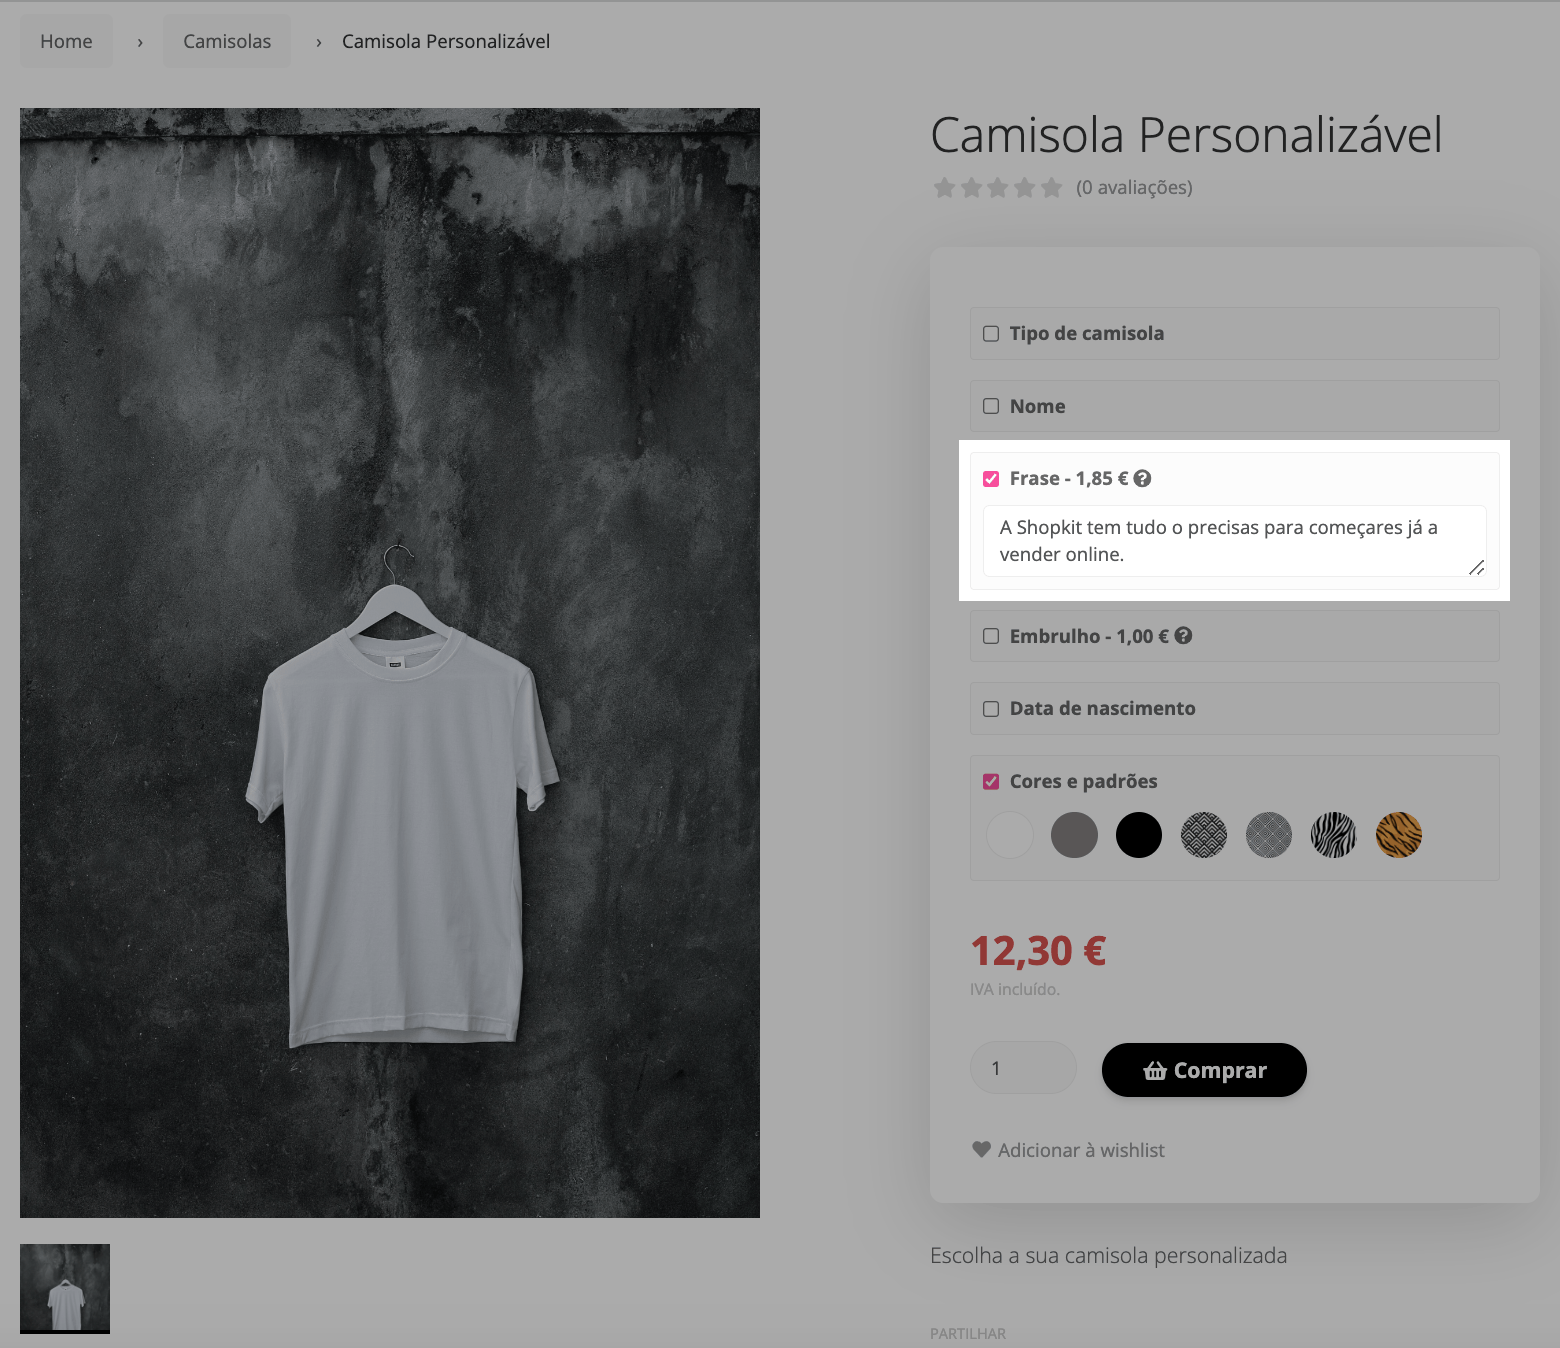The width and height of the screenshot is (1560, 1348).
Task: Click the quantity input field
Action: (1022, 1068)
